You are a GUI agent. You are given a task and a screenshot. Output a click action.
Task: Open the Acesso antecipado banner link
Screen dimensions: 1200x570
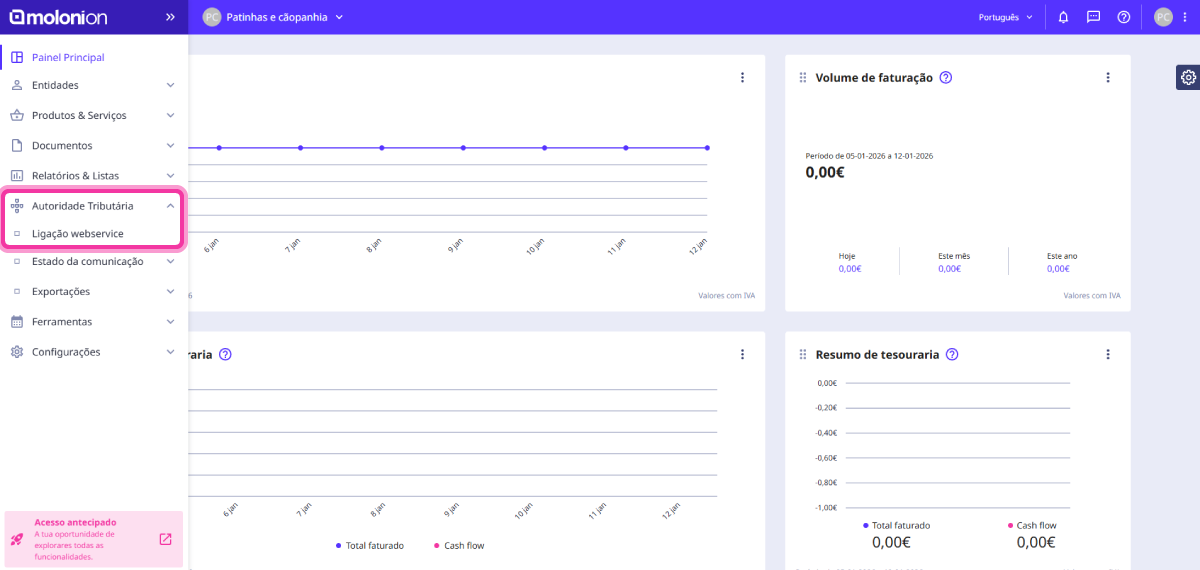pos(165,539)
